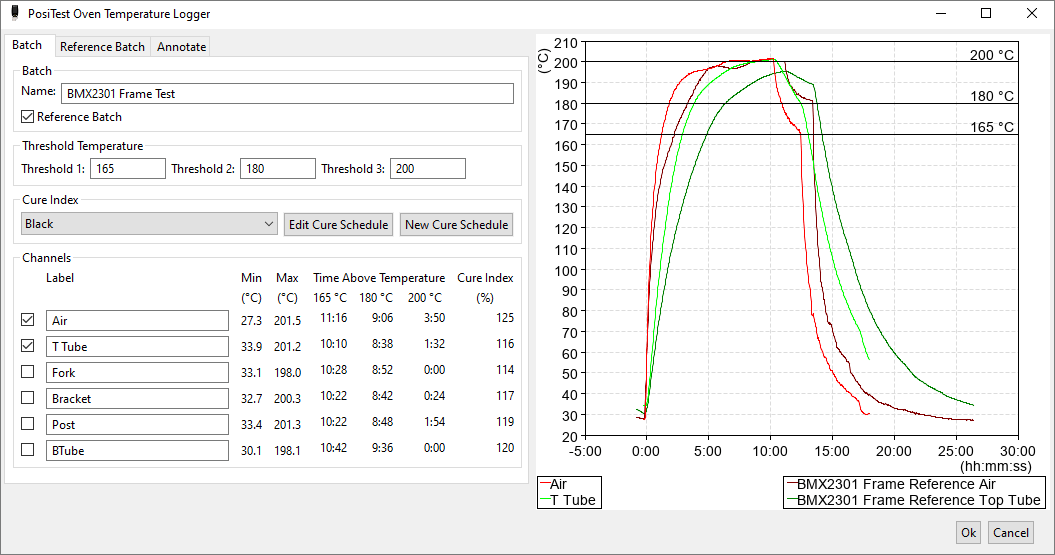Open the Cure Index Black dropdown

click(149, 224)
